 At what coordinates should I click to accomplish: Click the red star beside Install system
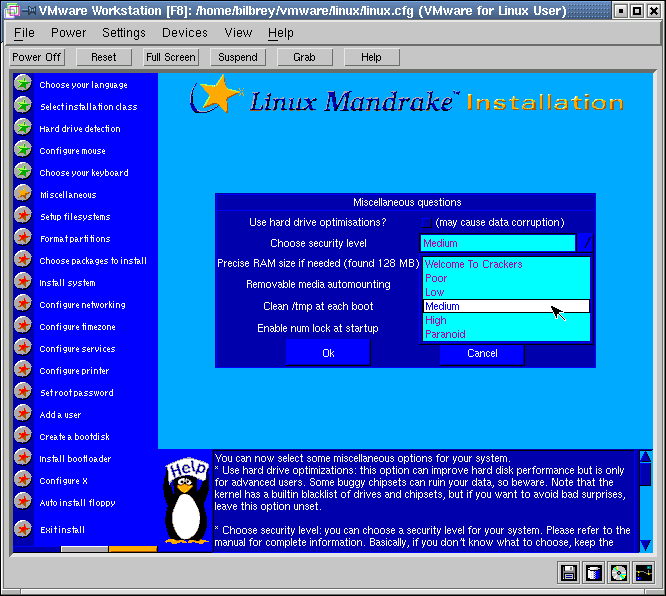click(x=23, y=282)
